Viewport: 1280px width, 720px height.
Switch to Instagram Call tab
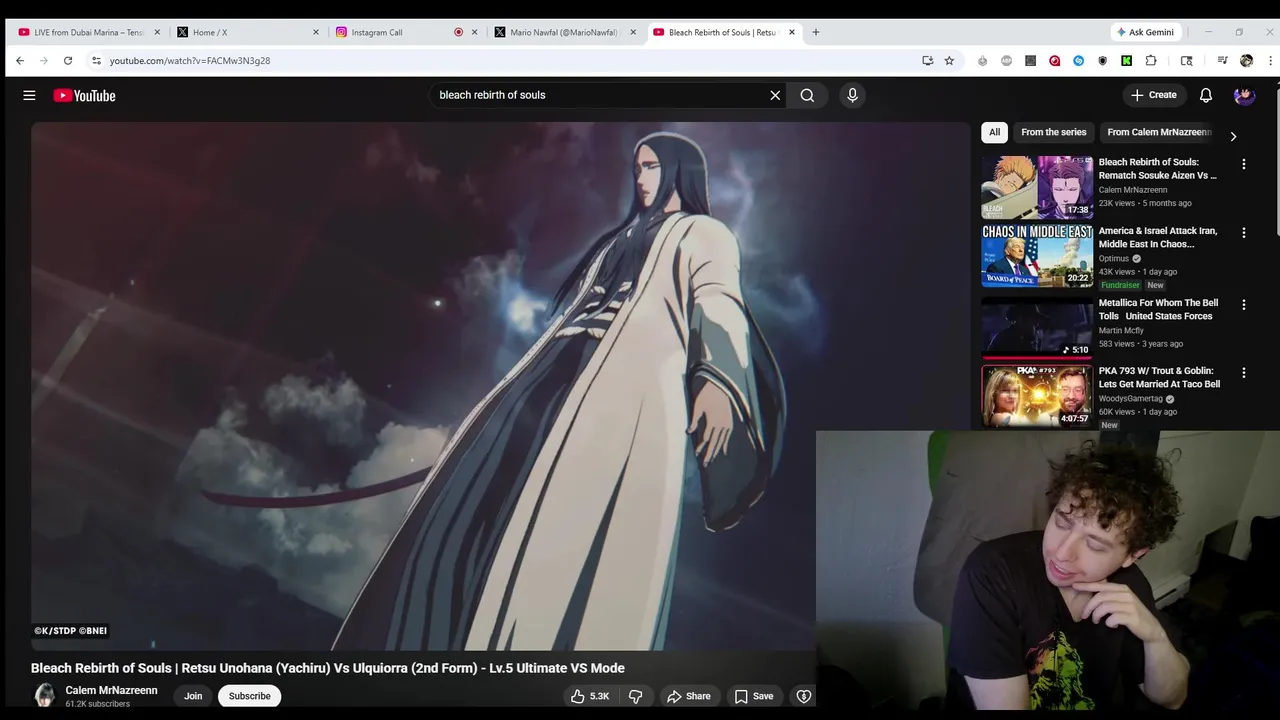(407, 32)
